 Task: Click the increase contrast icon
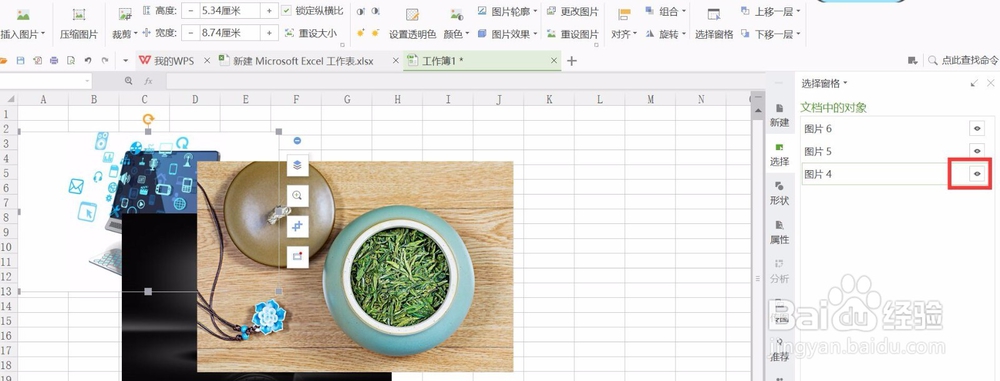click(361, 11)
